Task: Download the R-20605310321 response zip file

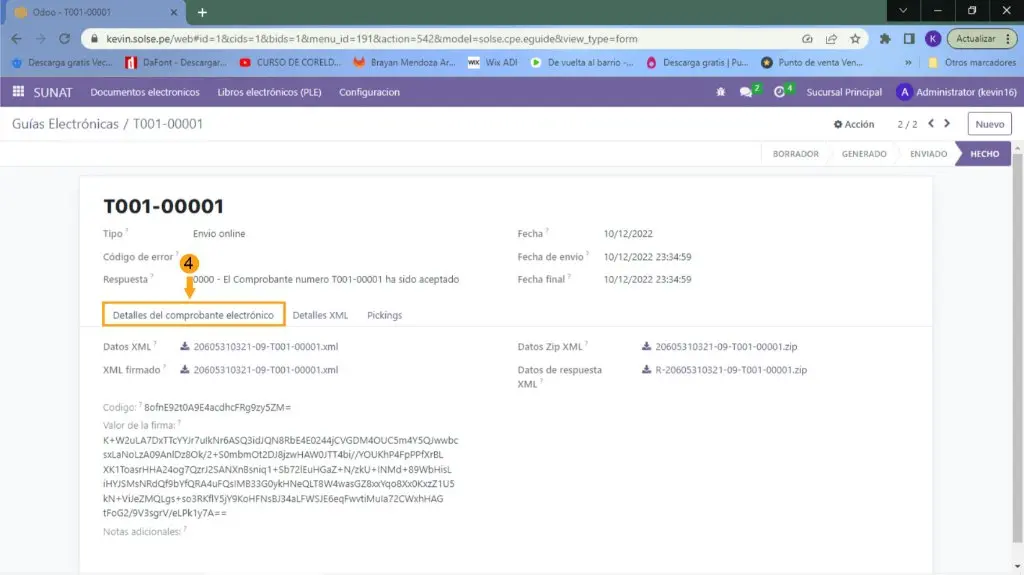Action: click(x=730, y=370)
